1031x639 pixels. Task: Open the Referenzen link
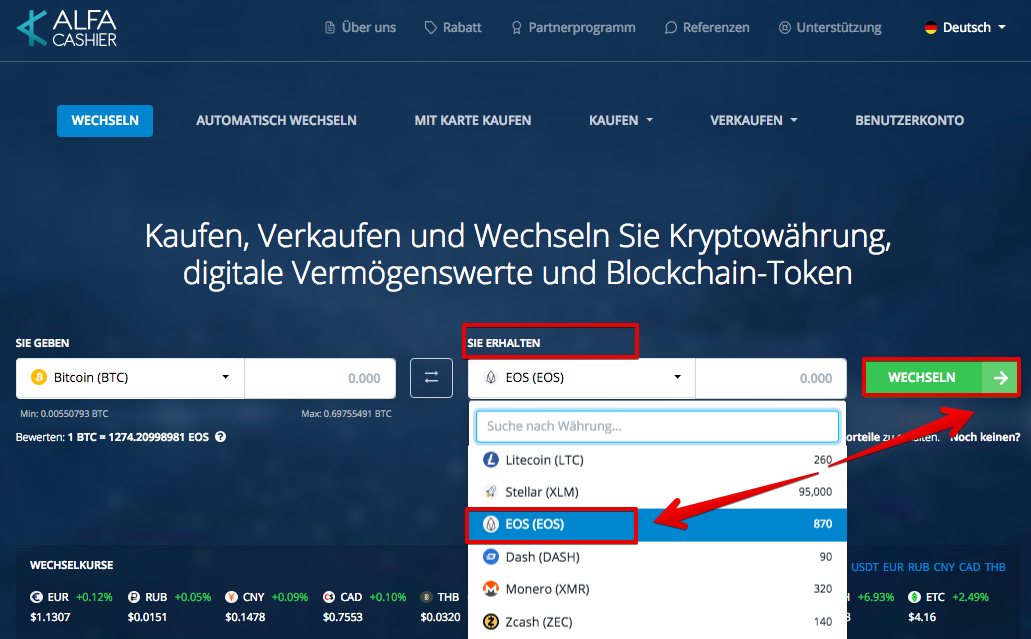point(707,28)
